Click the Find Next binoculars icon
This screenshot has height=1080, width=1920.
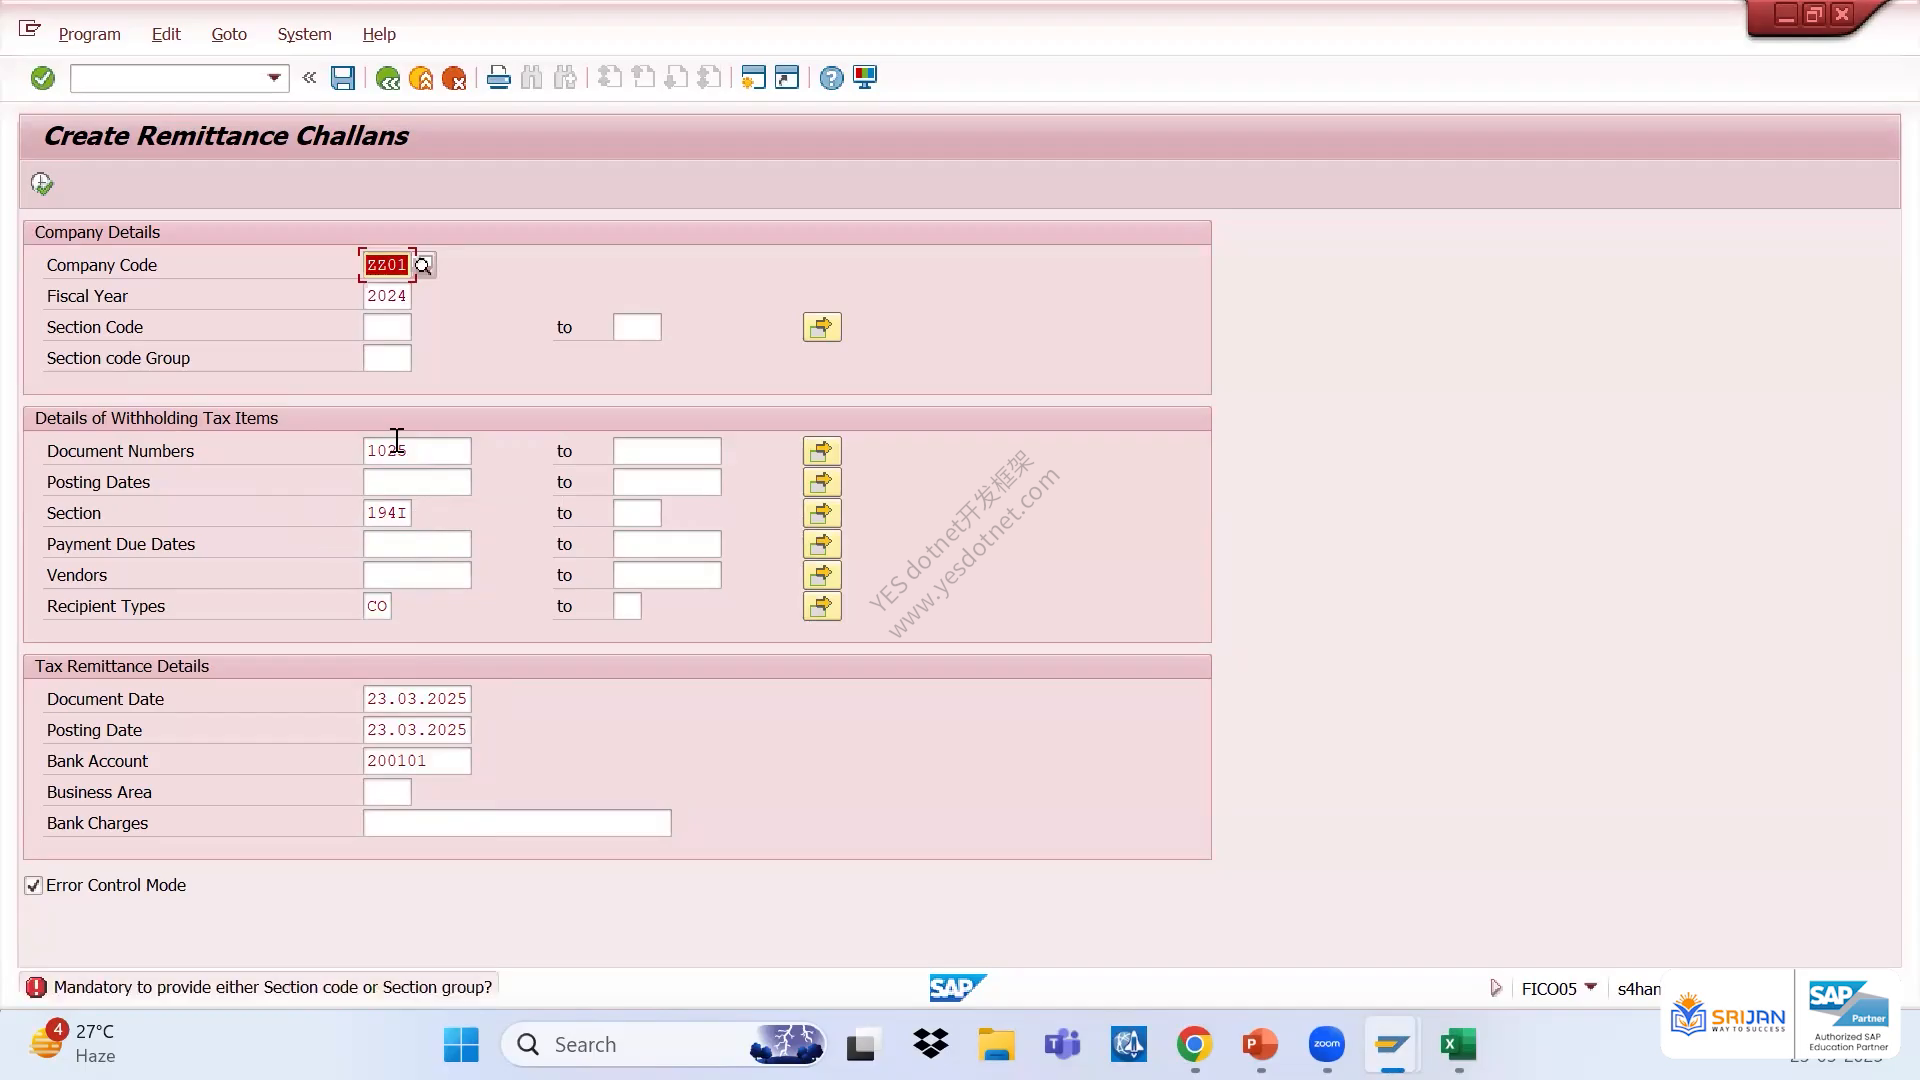565,78
